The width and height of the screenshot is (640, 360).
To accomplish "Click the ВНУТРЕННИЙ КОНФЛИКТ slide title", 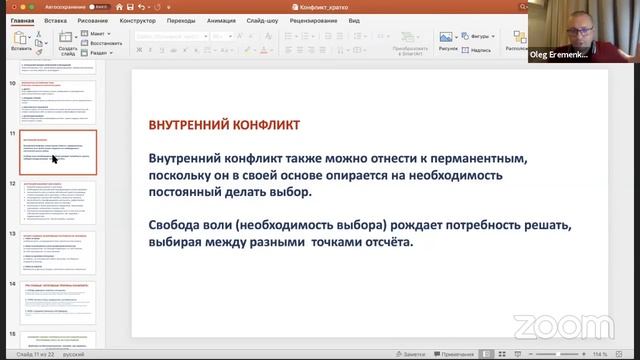I will [224, 125].
